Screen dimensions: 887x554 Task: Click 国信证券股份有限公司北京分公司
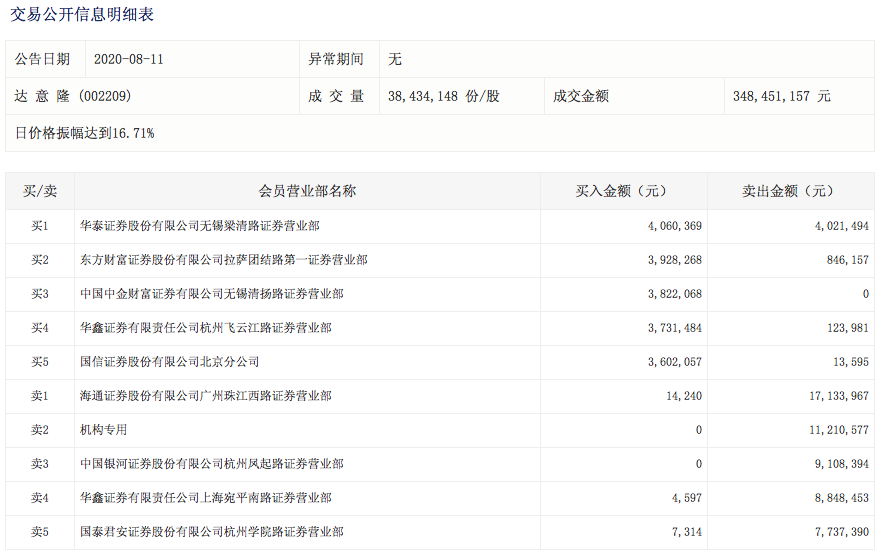170,362
